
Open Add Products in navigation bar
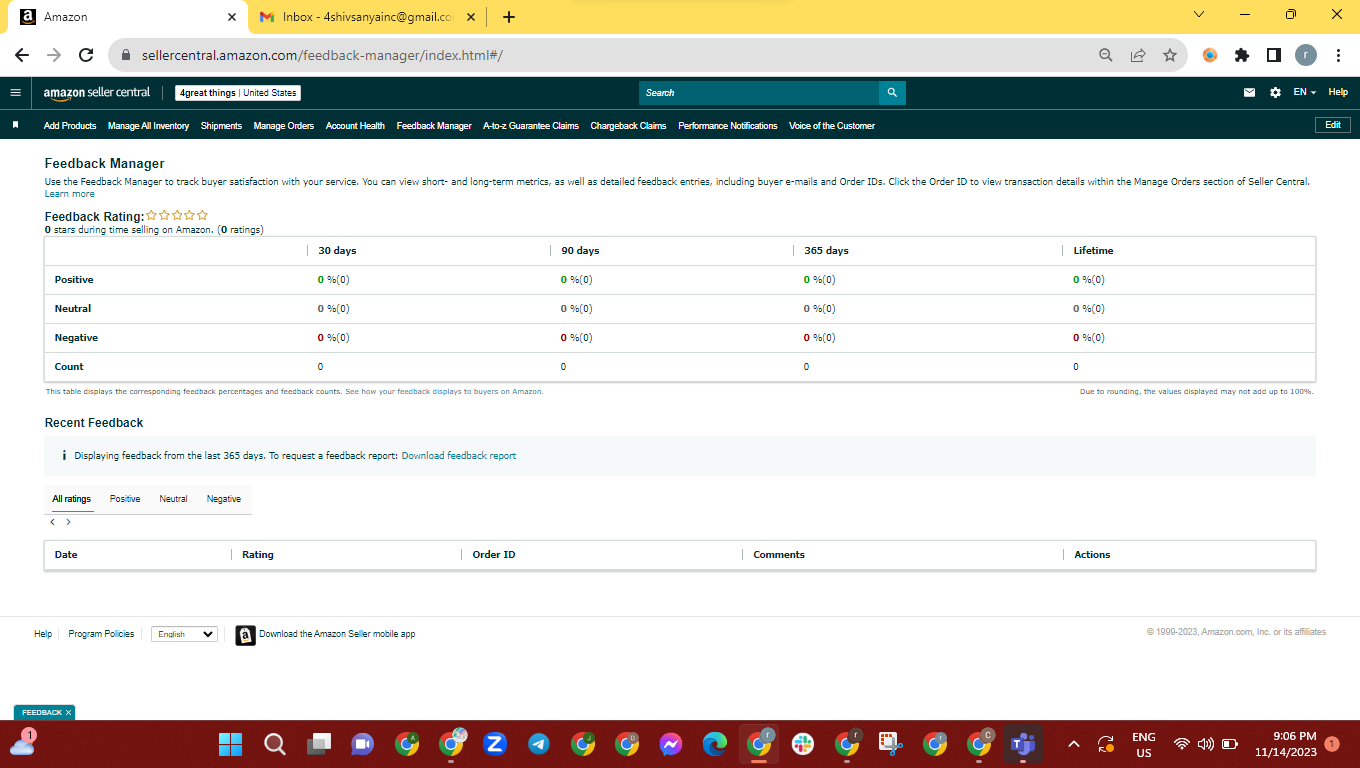[x=70, y=126]
